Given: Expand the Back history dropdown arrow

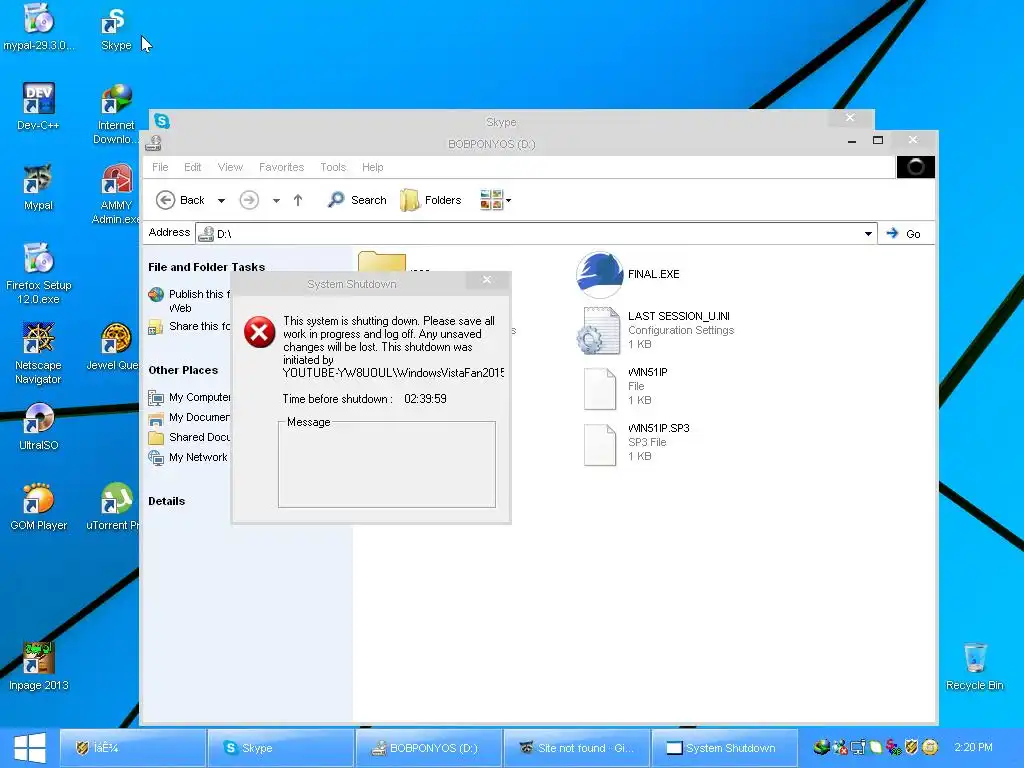Looking at the screenshot, I should 221,200.
